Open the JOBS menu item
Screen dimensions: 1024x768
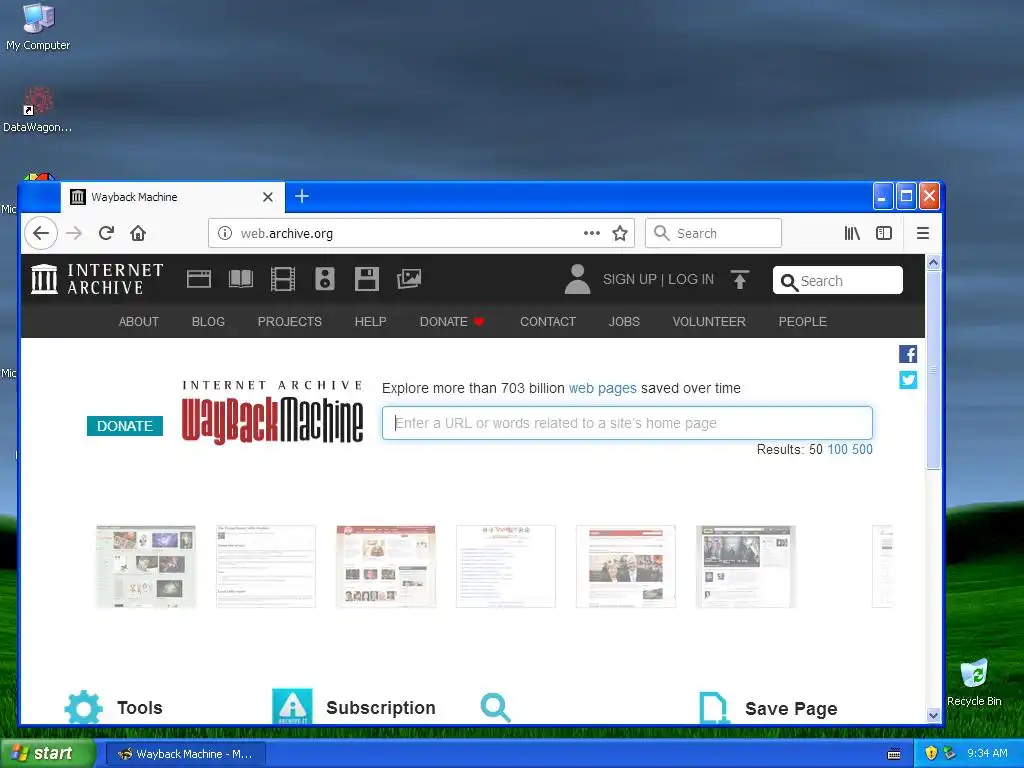(x=624, y=321)
